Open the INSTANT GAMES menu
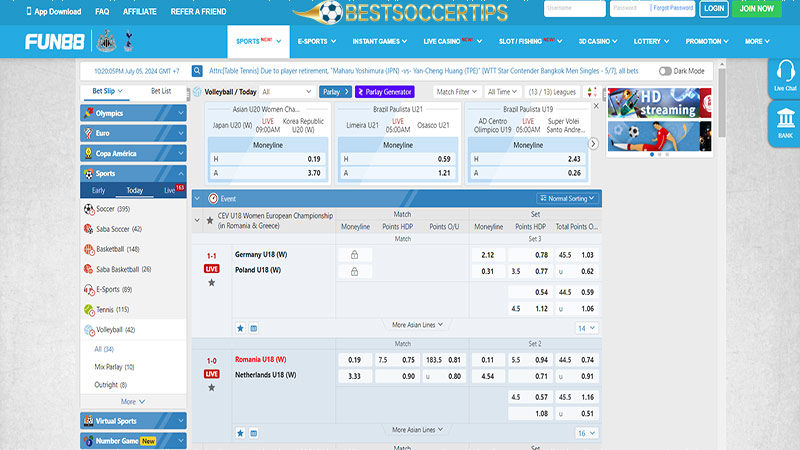This screenshot has height=450, width=800. pyautogui.click(x=380, y=41)
